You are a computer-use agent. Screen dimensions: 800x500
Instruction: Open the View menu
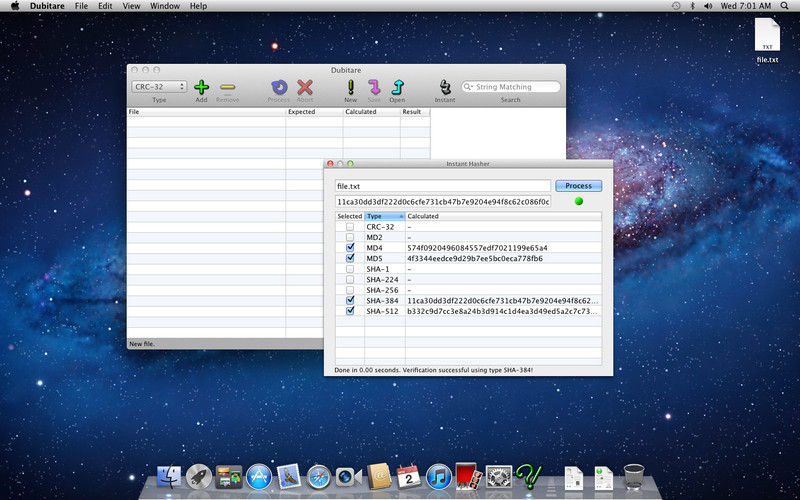(131, 6)
